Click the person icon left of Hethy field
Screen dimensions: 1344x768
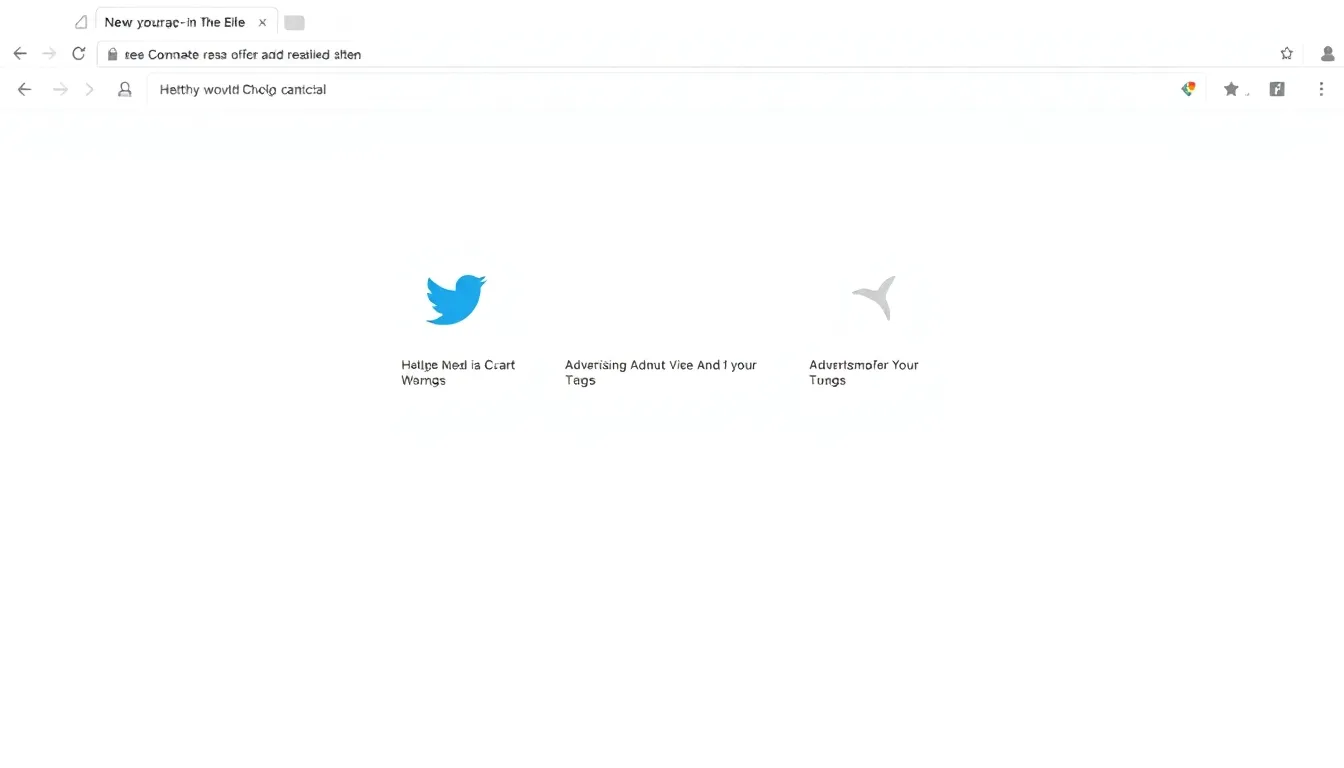pyautogui.click(x=125, y=89)
